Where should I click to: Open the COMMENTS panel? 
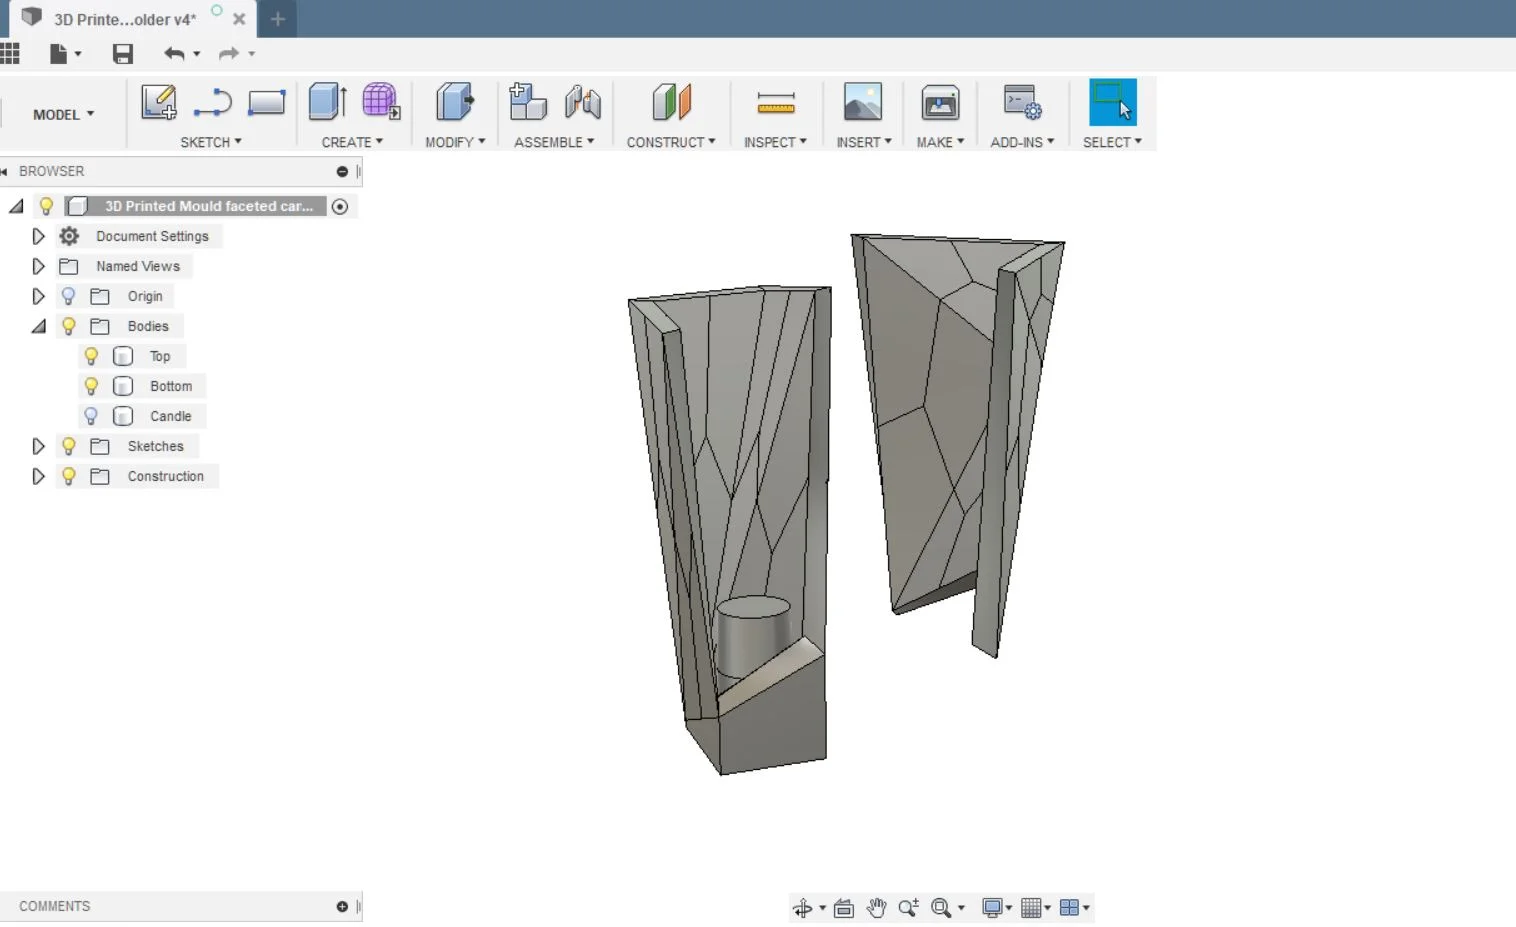click(x=54, y=906)
